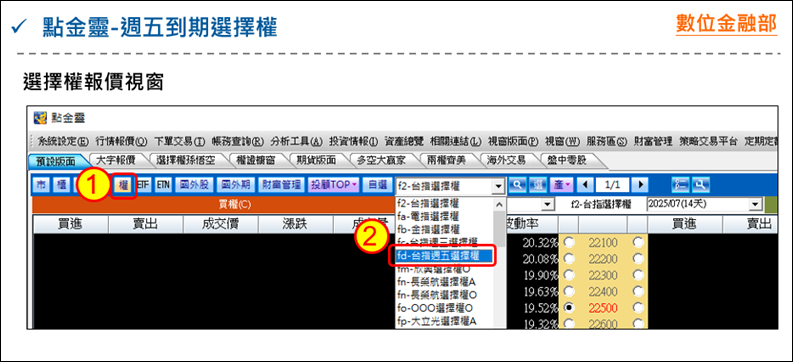The height and width of the screenshot is (362, 793).
Task: Go to next page with right arrow
Action: tap(641, 186)
